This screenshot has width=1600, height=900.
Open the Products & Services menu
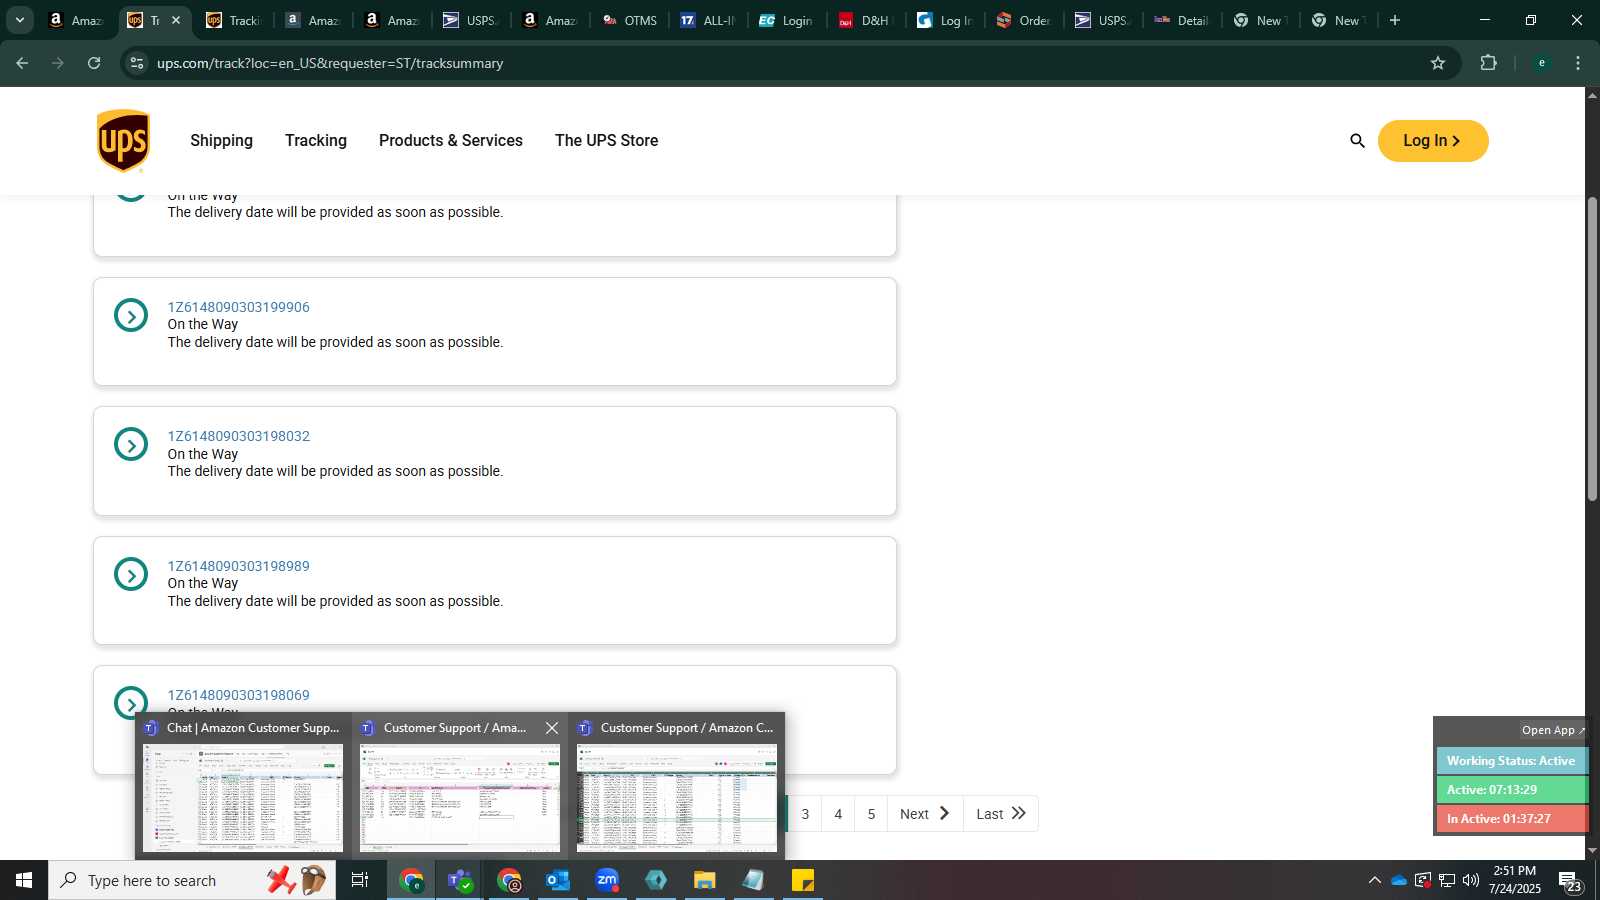pyautogui.click(x=451, y=141)
